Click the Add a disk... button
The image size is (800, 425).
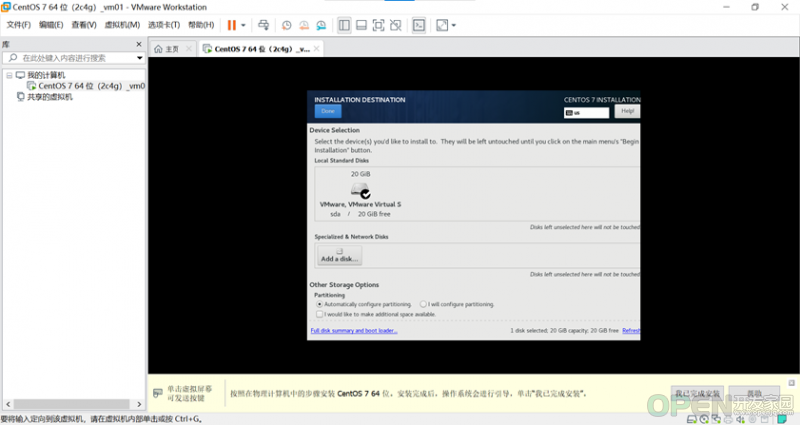340,255
